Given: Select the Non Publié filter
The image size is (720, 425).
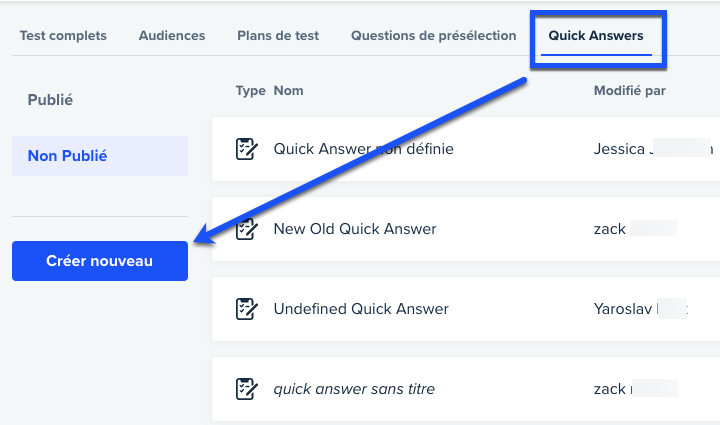Looking at the screenshot, I should pyautogui.click(x=100, y=156).
